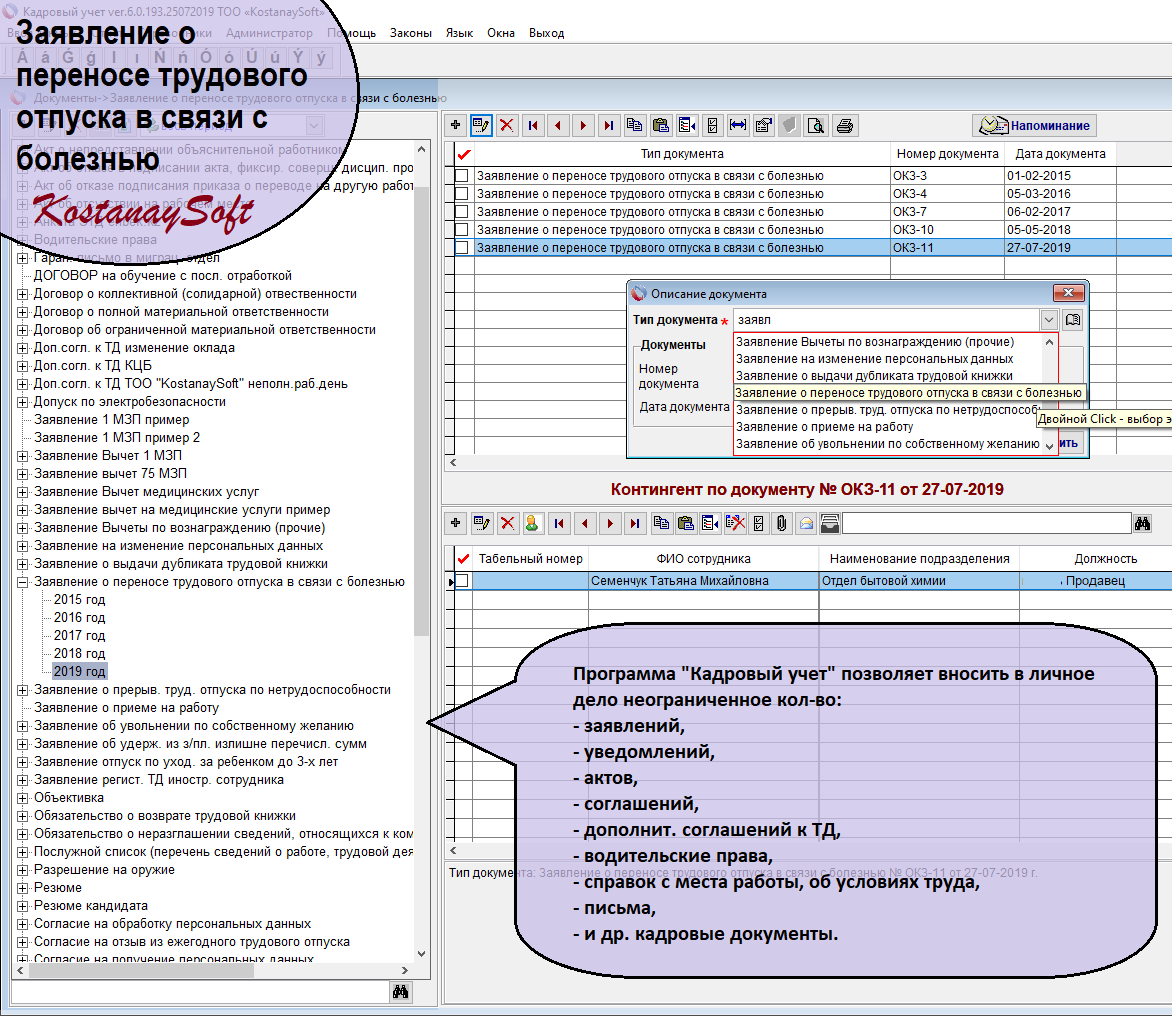The image size is (1172, 1016).
Task: Tick checkbox for document ОКЗ-4
Action: [x=462, y=194]
